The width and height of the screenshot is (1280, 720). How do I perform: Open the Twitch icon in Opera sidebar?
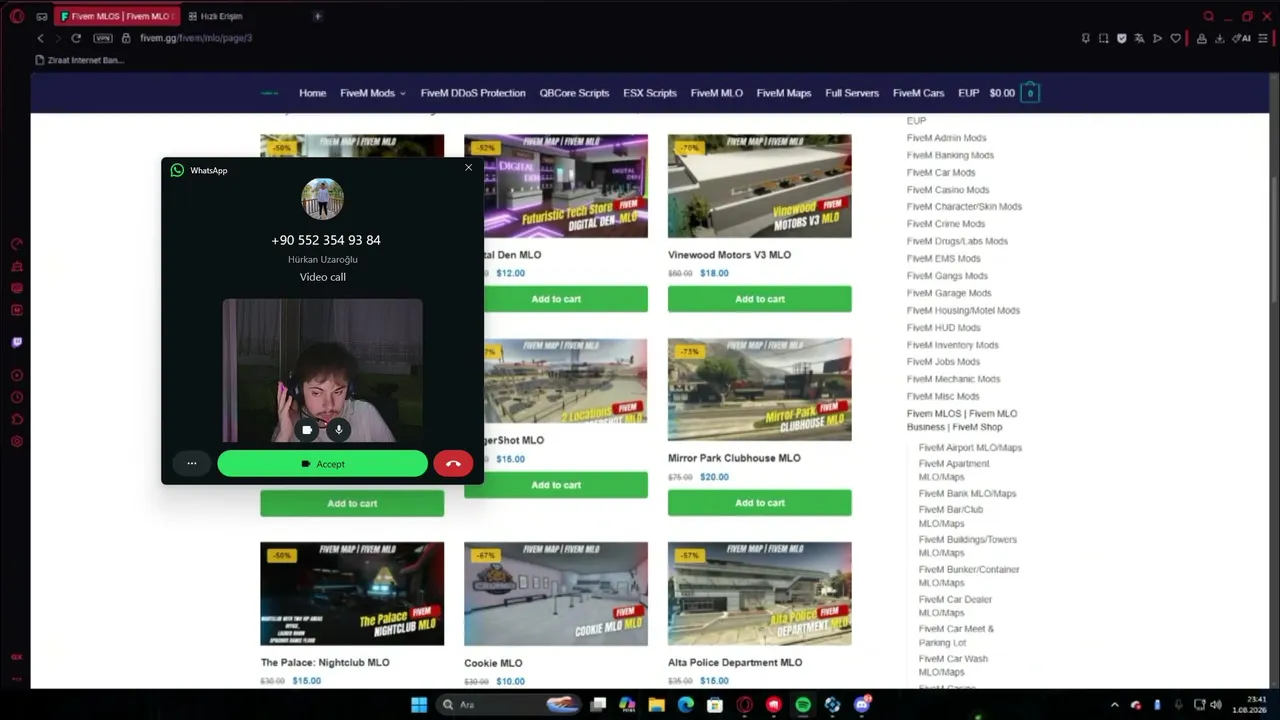tap(16, 342)
